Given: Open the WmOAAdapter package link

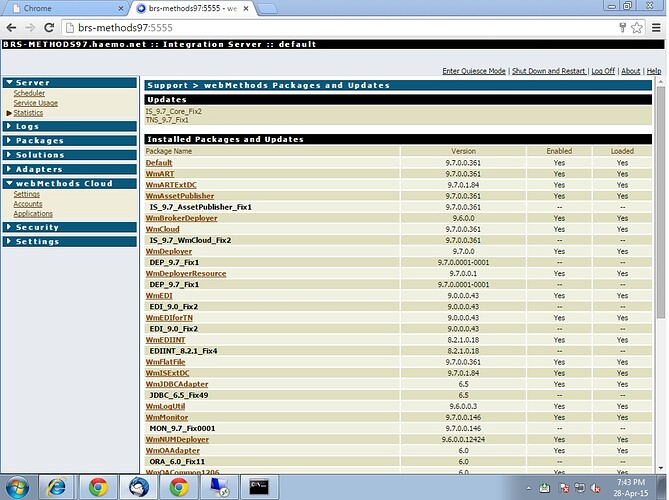Looking at the screenshot, I should coord(172,451).
